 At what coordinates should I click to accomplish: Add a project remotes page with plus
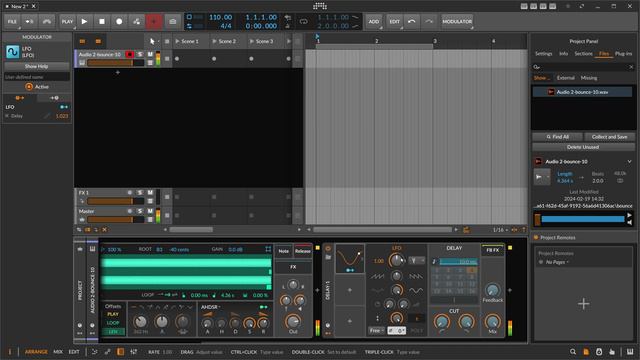584,304
